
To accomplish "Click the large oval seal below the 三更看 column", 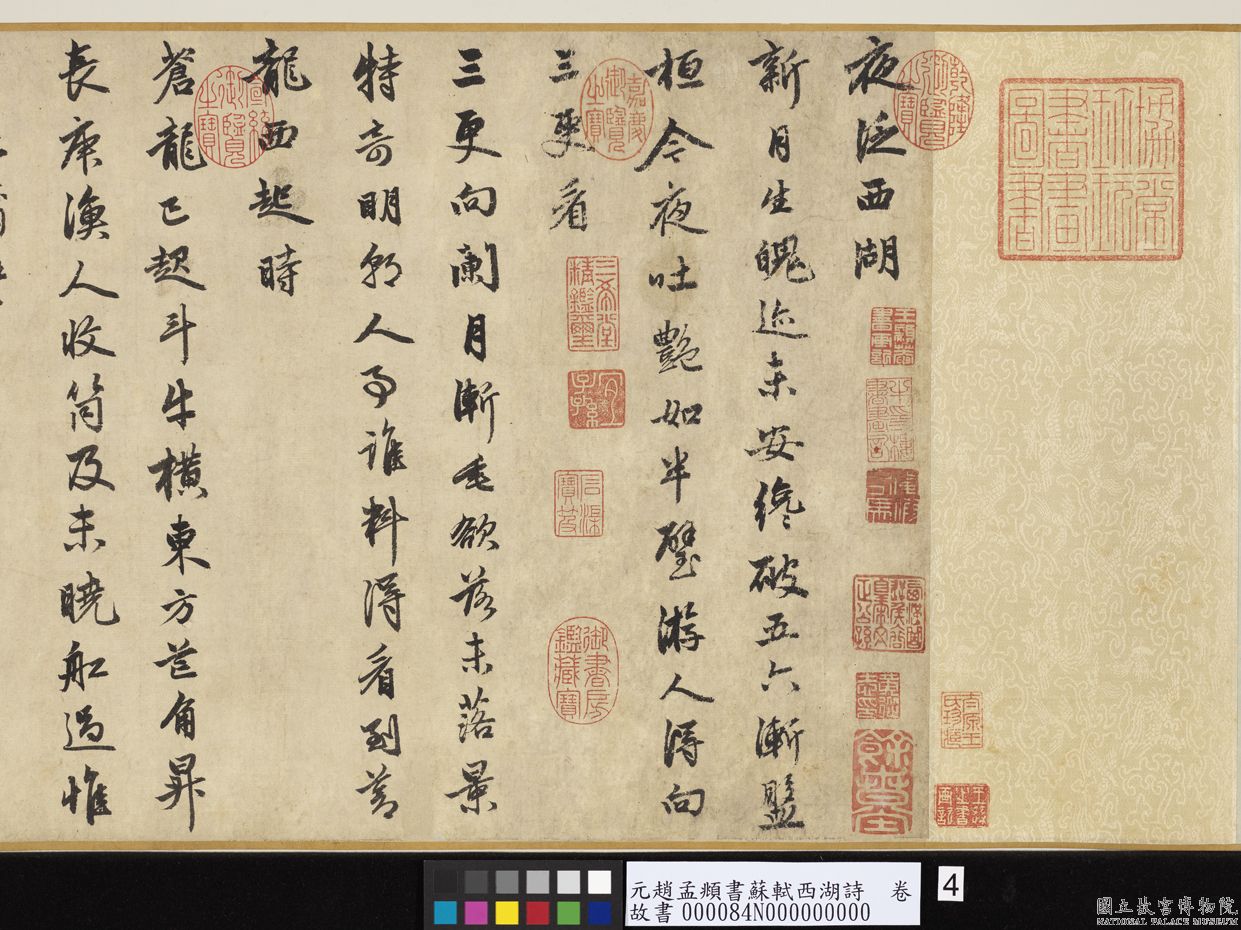I will (583, 667).
